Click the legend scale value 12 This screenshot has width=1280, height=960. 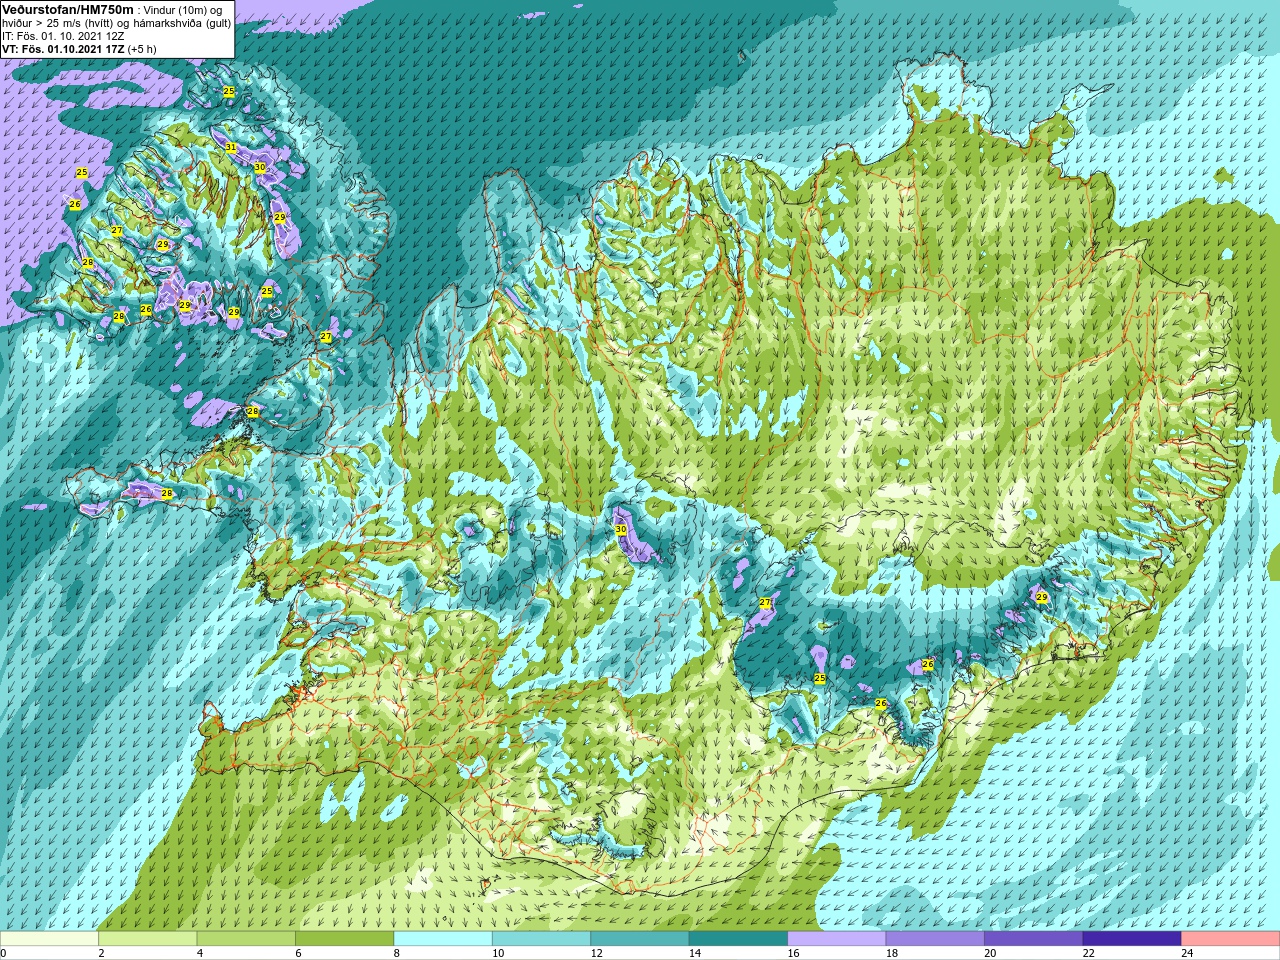[596, 953]
